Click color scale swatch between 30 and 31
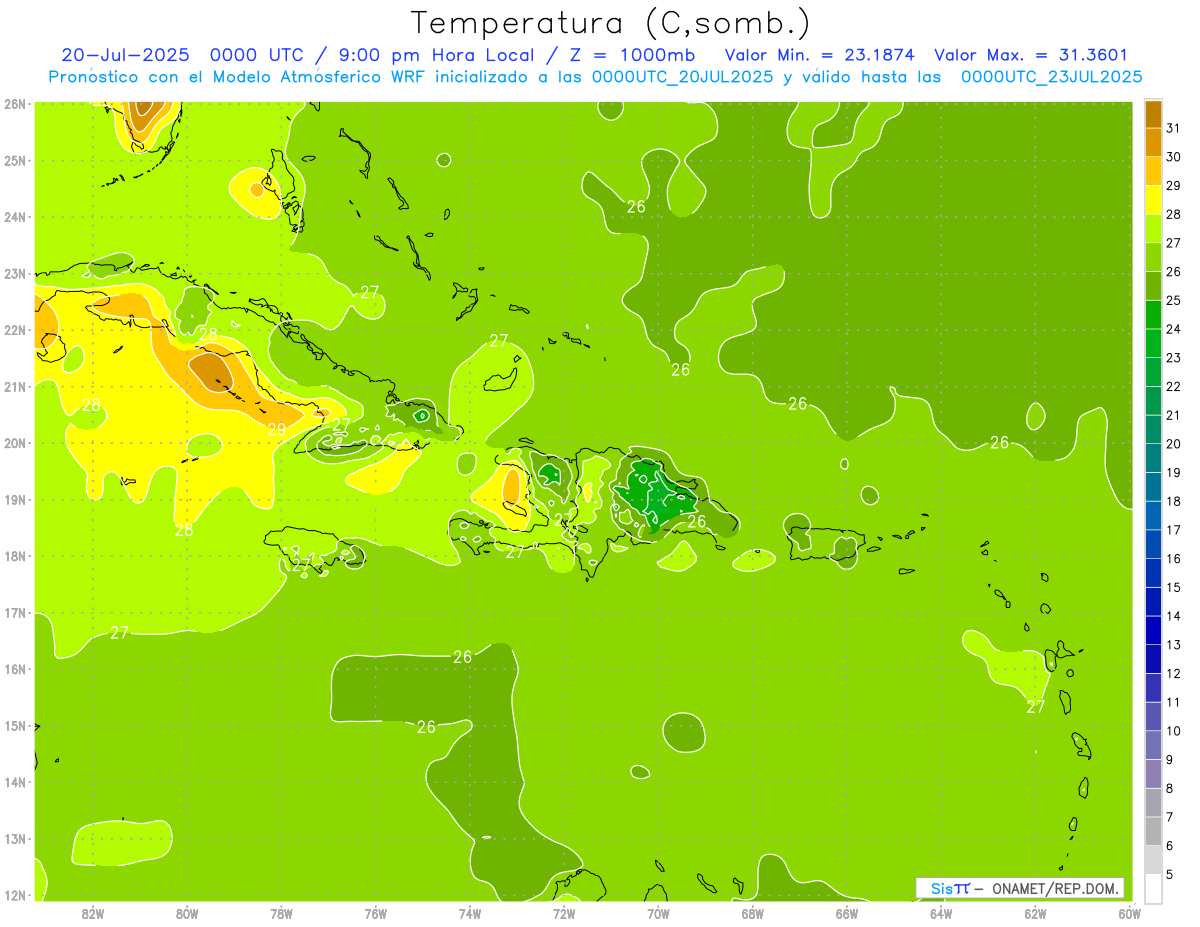Image resolution: width=1200 pixels, height=927 pixels. click(x=1153, y=143)
